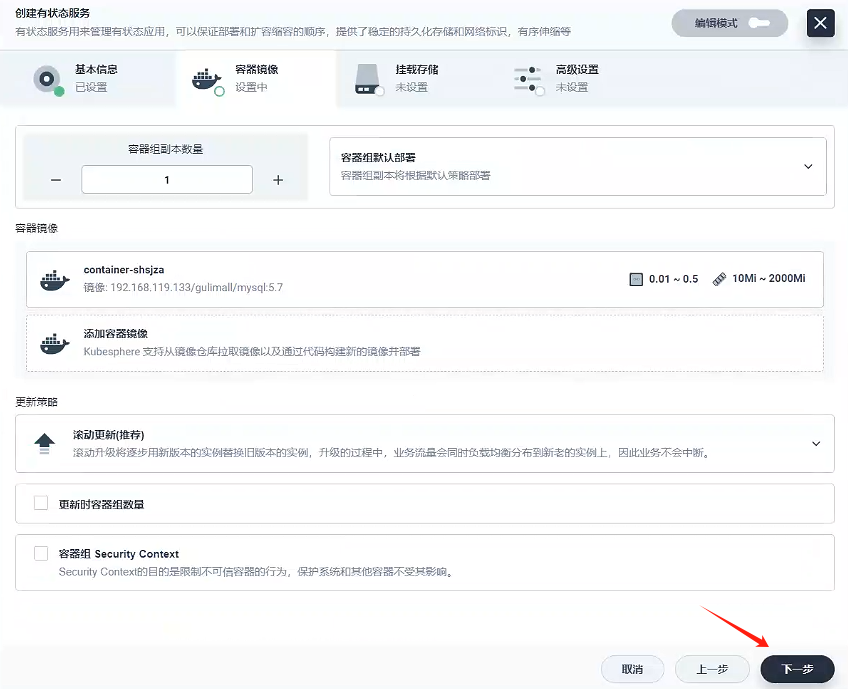Open the 高级设置 step tab
The height and width of the screenshot is (689, 848).
pyautogui.click(x=577, y=78)
